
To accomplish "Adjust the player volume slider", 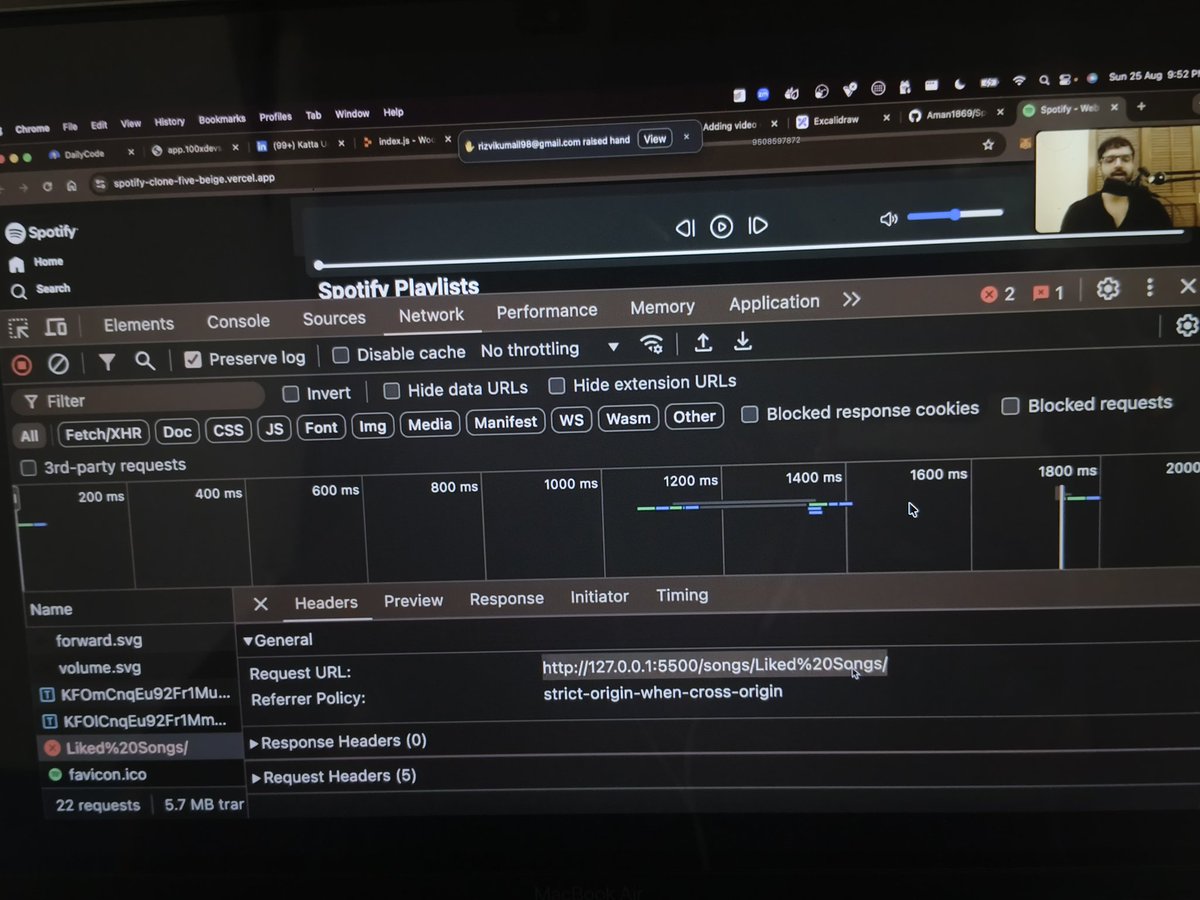I will pos(955,214).
